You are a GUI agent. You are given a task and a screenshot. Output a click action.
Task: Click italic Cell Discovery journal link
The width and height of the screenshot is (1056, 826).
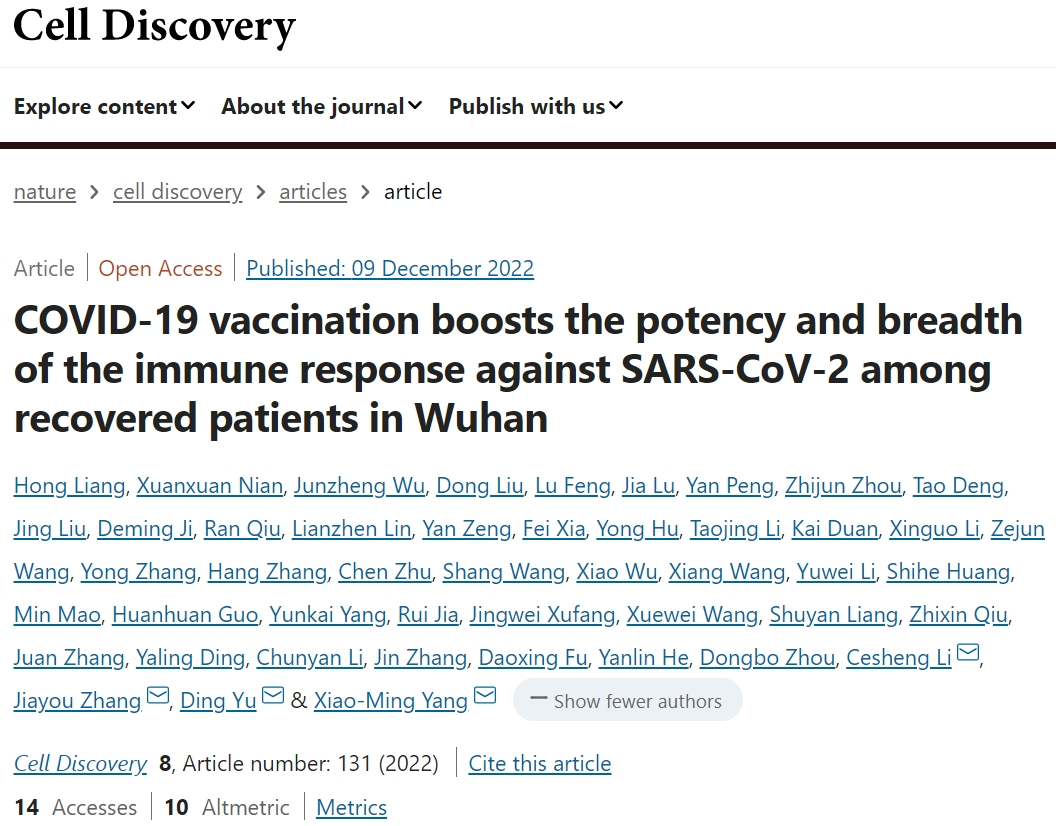[80, 764]
